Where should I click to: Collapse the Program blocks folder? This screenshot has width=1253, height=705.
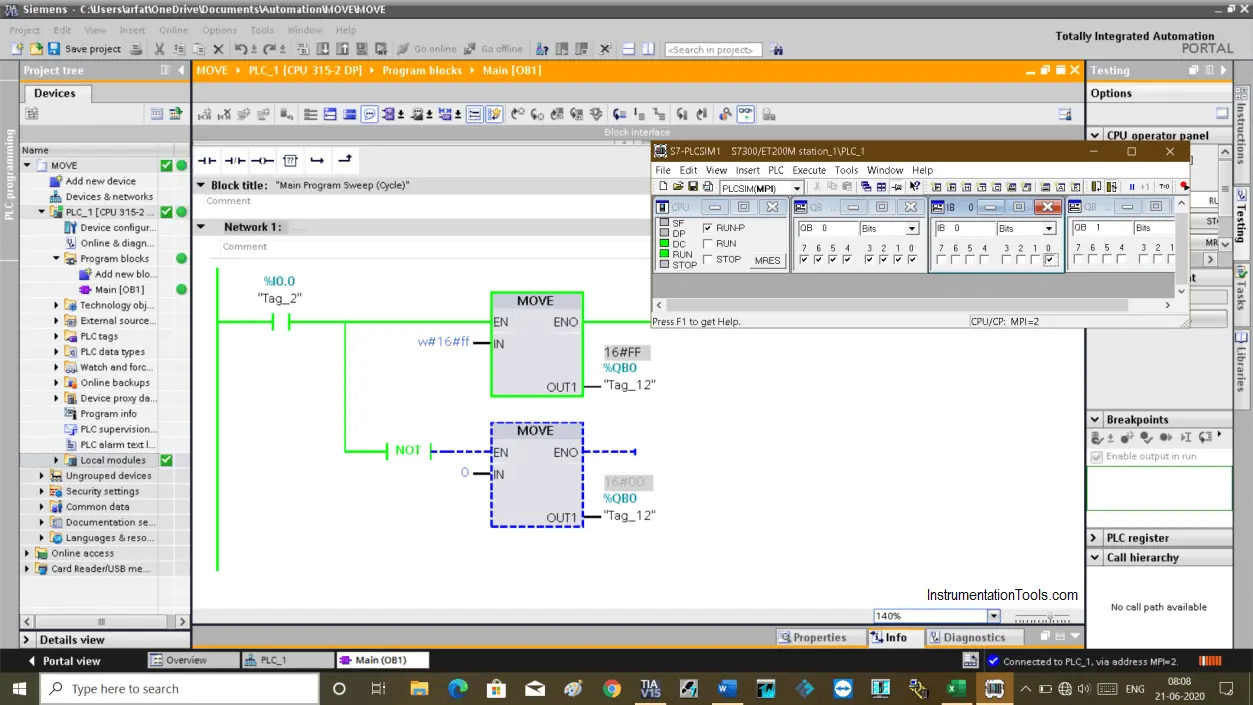pyautogui.click(x=57, y=259)
